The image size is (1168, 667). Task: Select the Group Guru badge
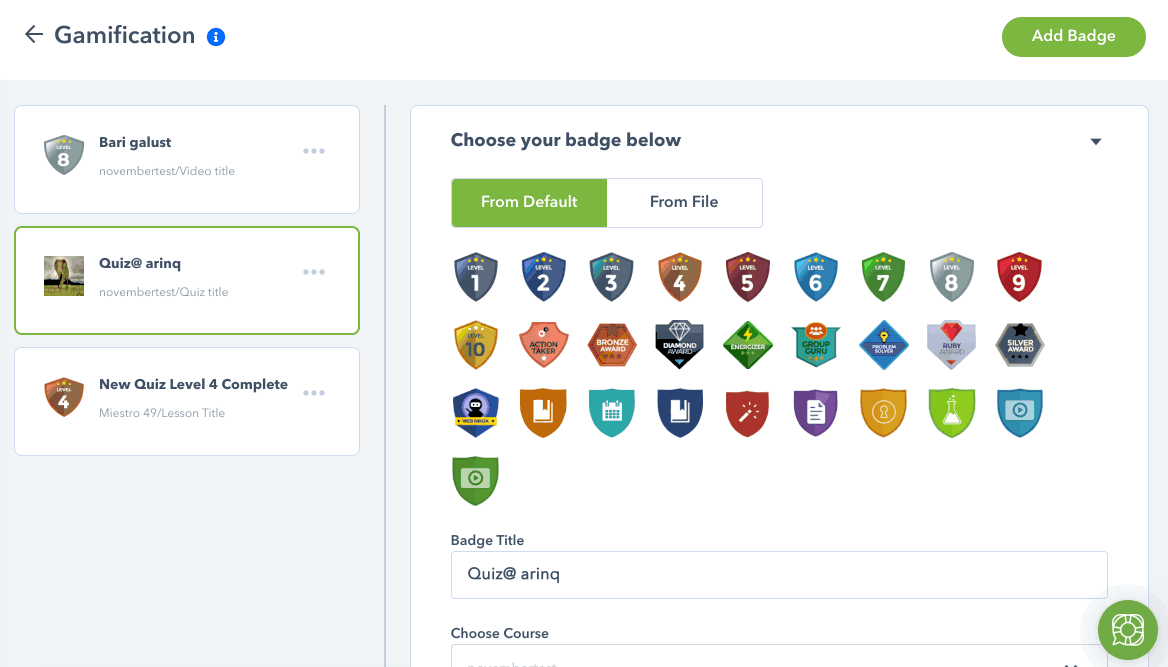tap(816, 344)
